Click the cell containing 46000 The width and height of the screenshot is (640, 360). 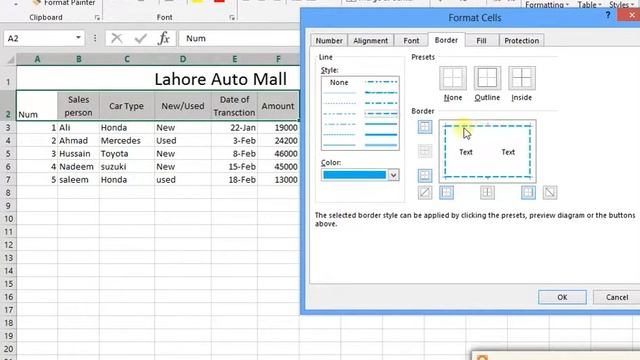(x=278, y=153)
